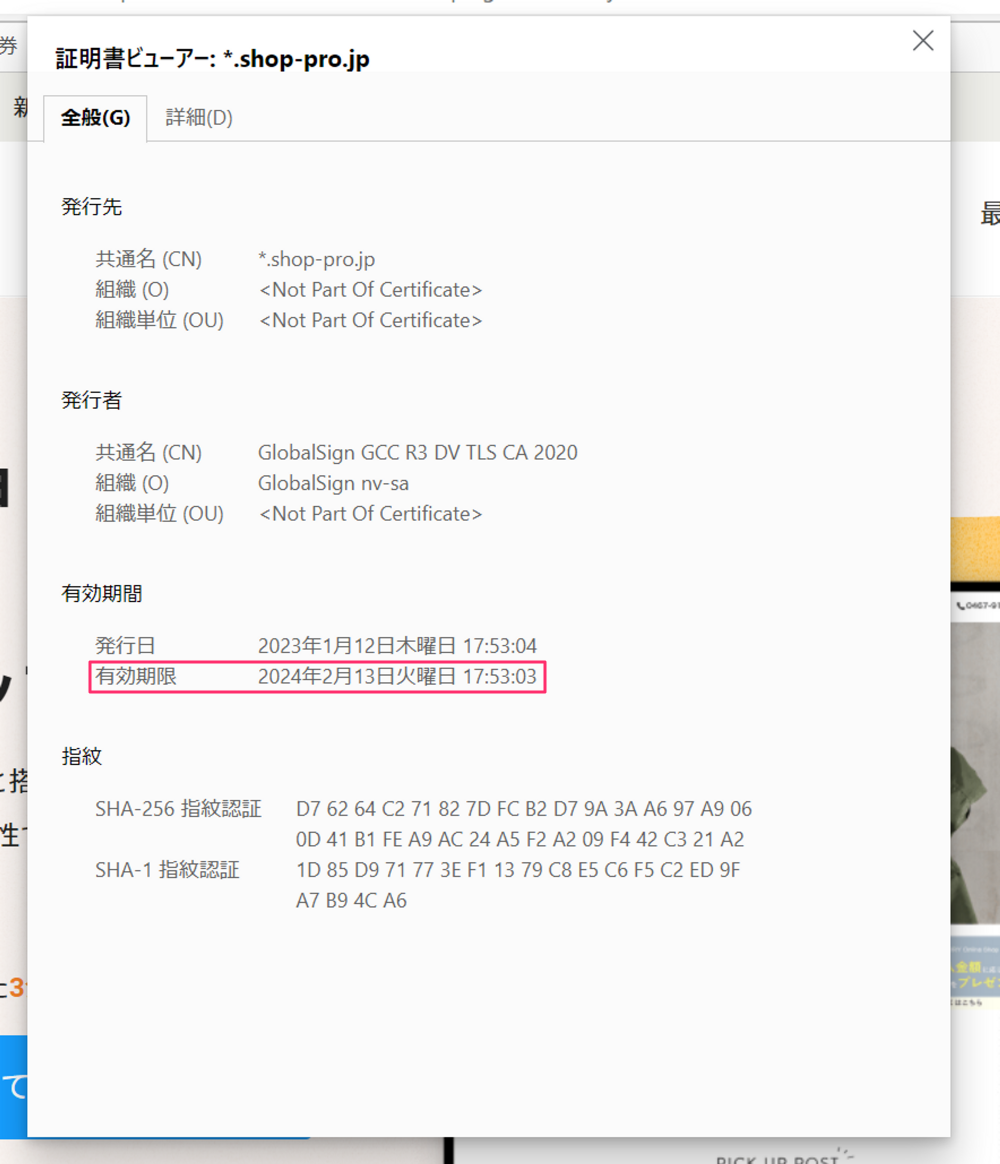Viewport: 1000px width, 1164px height.
Task: Click the SHA-1 fingerprint starting with 1D 85
Action: click(518, 870)
